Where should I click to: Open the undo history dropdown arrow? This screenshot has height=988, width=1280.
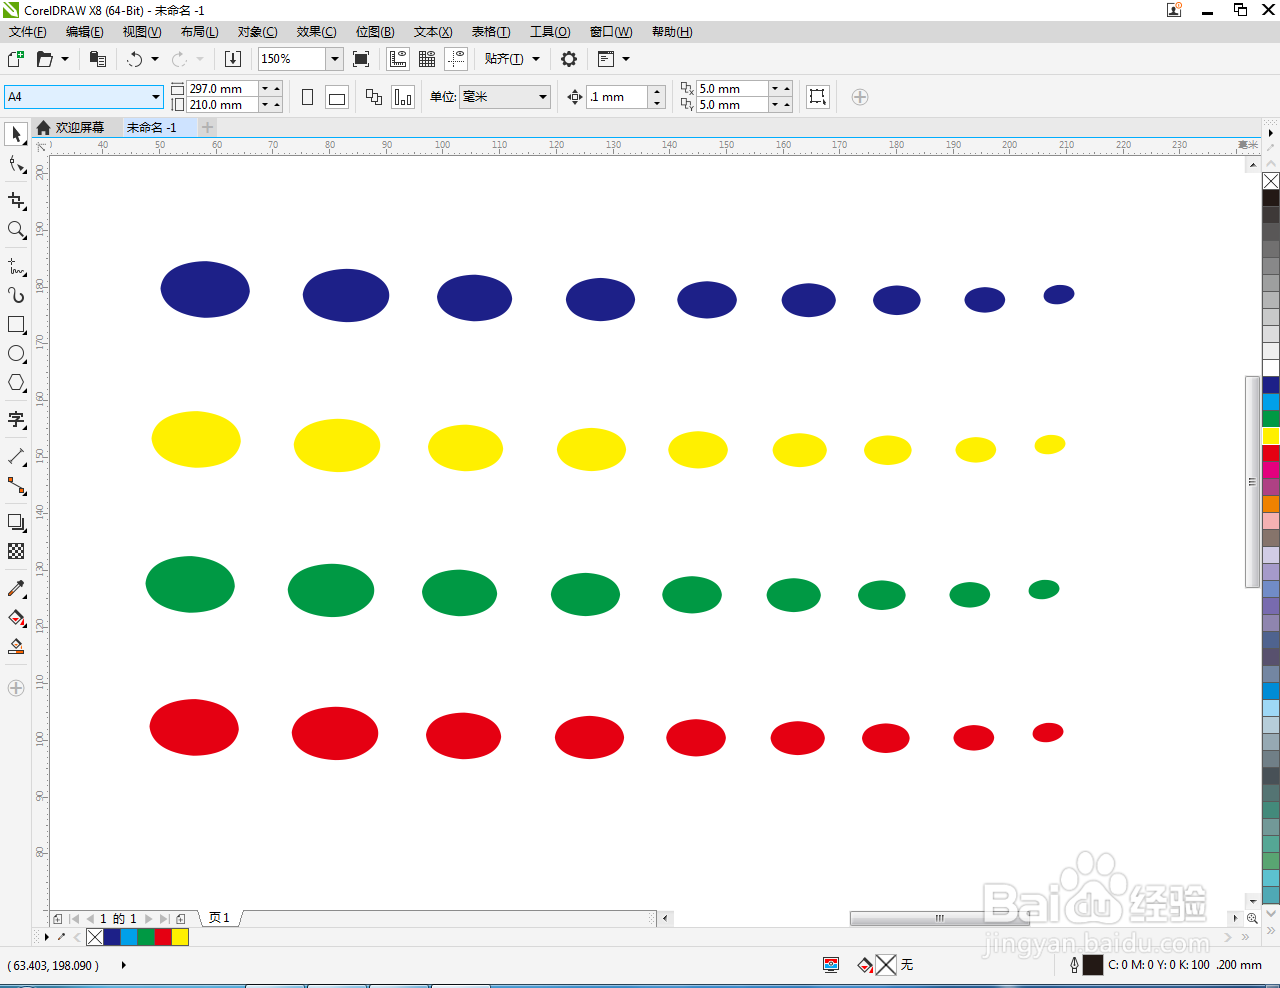155,59
